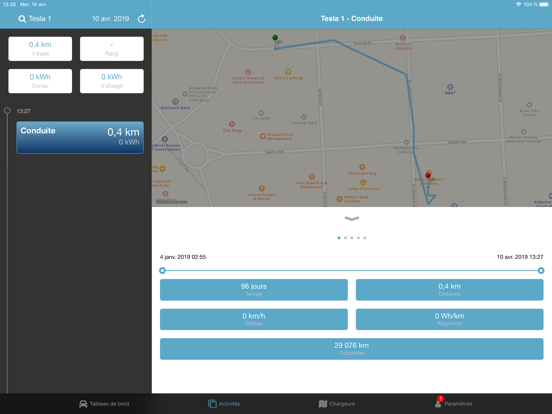Viewport: 552px width, 414px height.
Task: Switch to the Paramètres tab
Action: pos(453,403)
